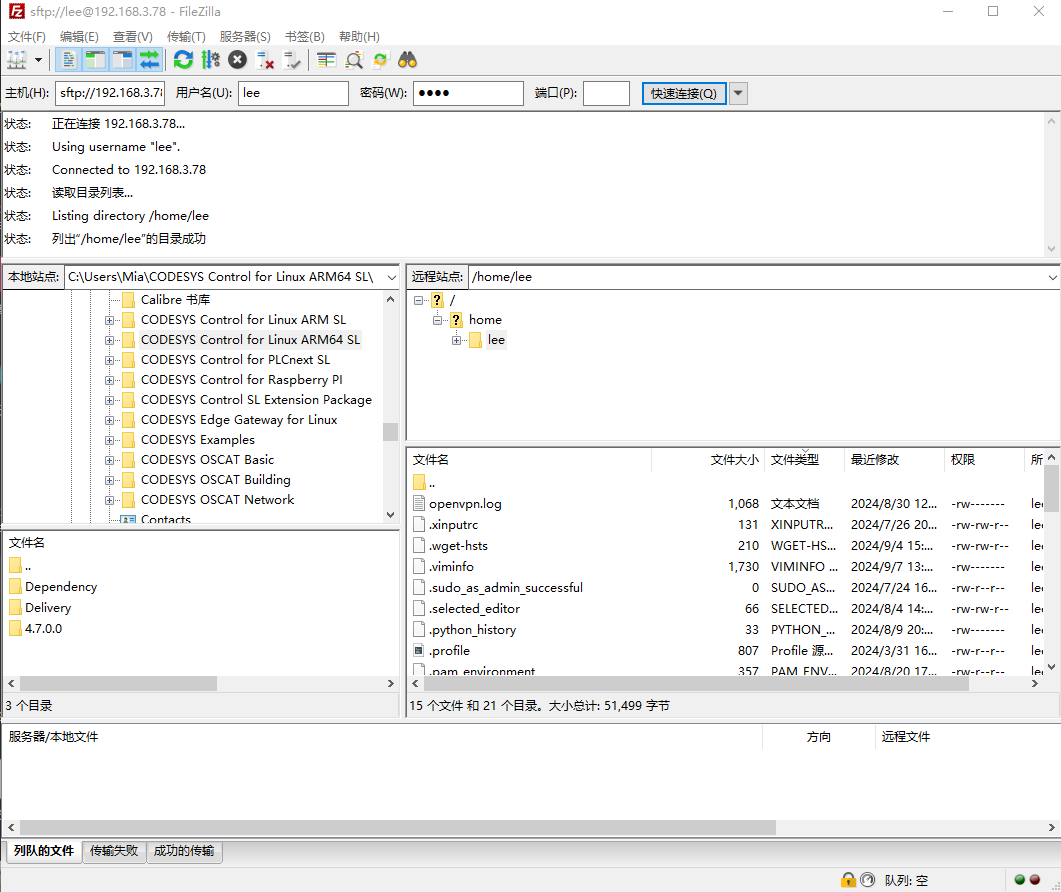Click the Calibre 书库 folder icon
This screenshot has height=892, width=1061.
click(129, 299)
